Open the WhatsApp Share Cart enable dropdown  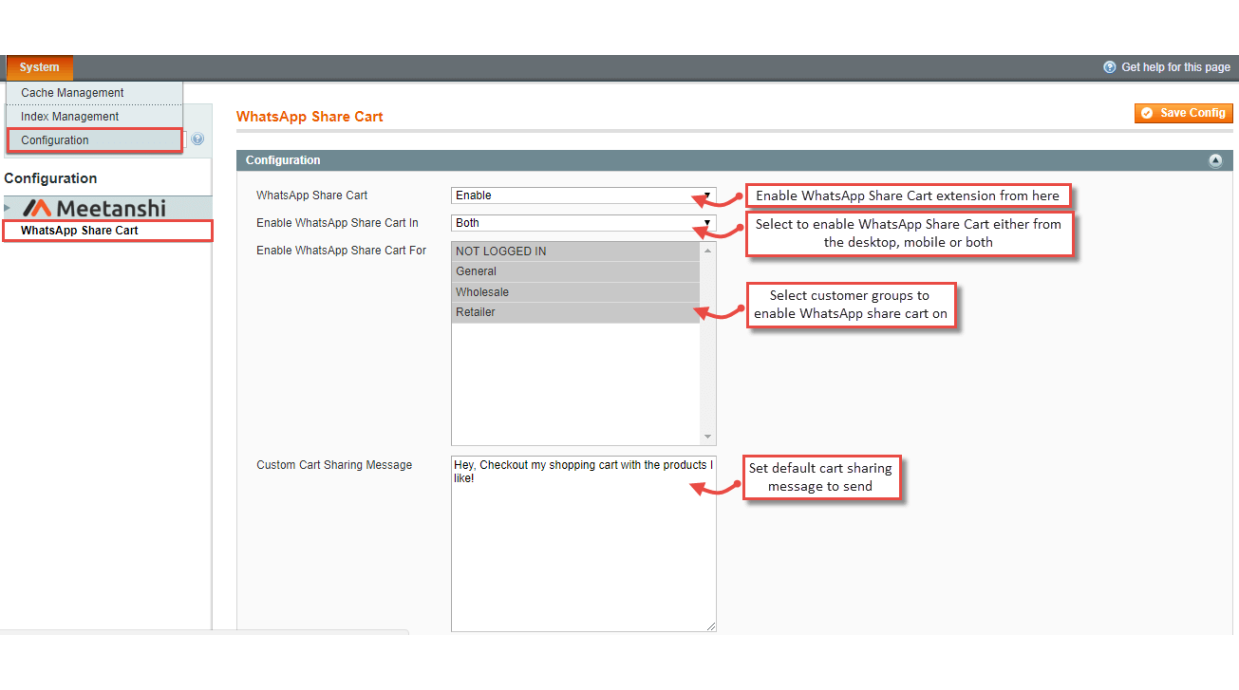[x=583, y=196]
